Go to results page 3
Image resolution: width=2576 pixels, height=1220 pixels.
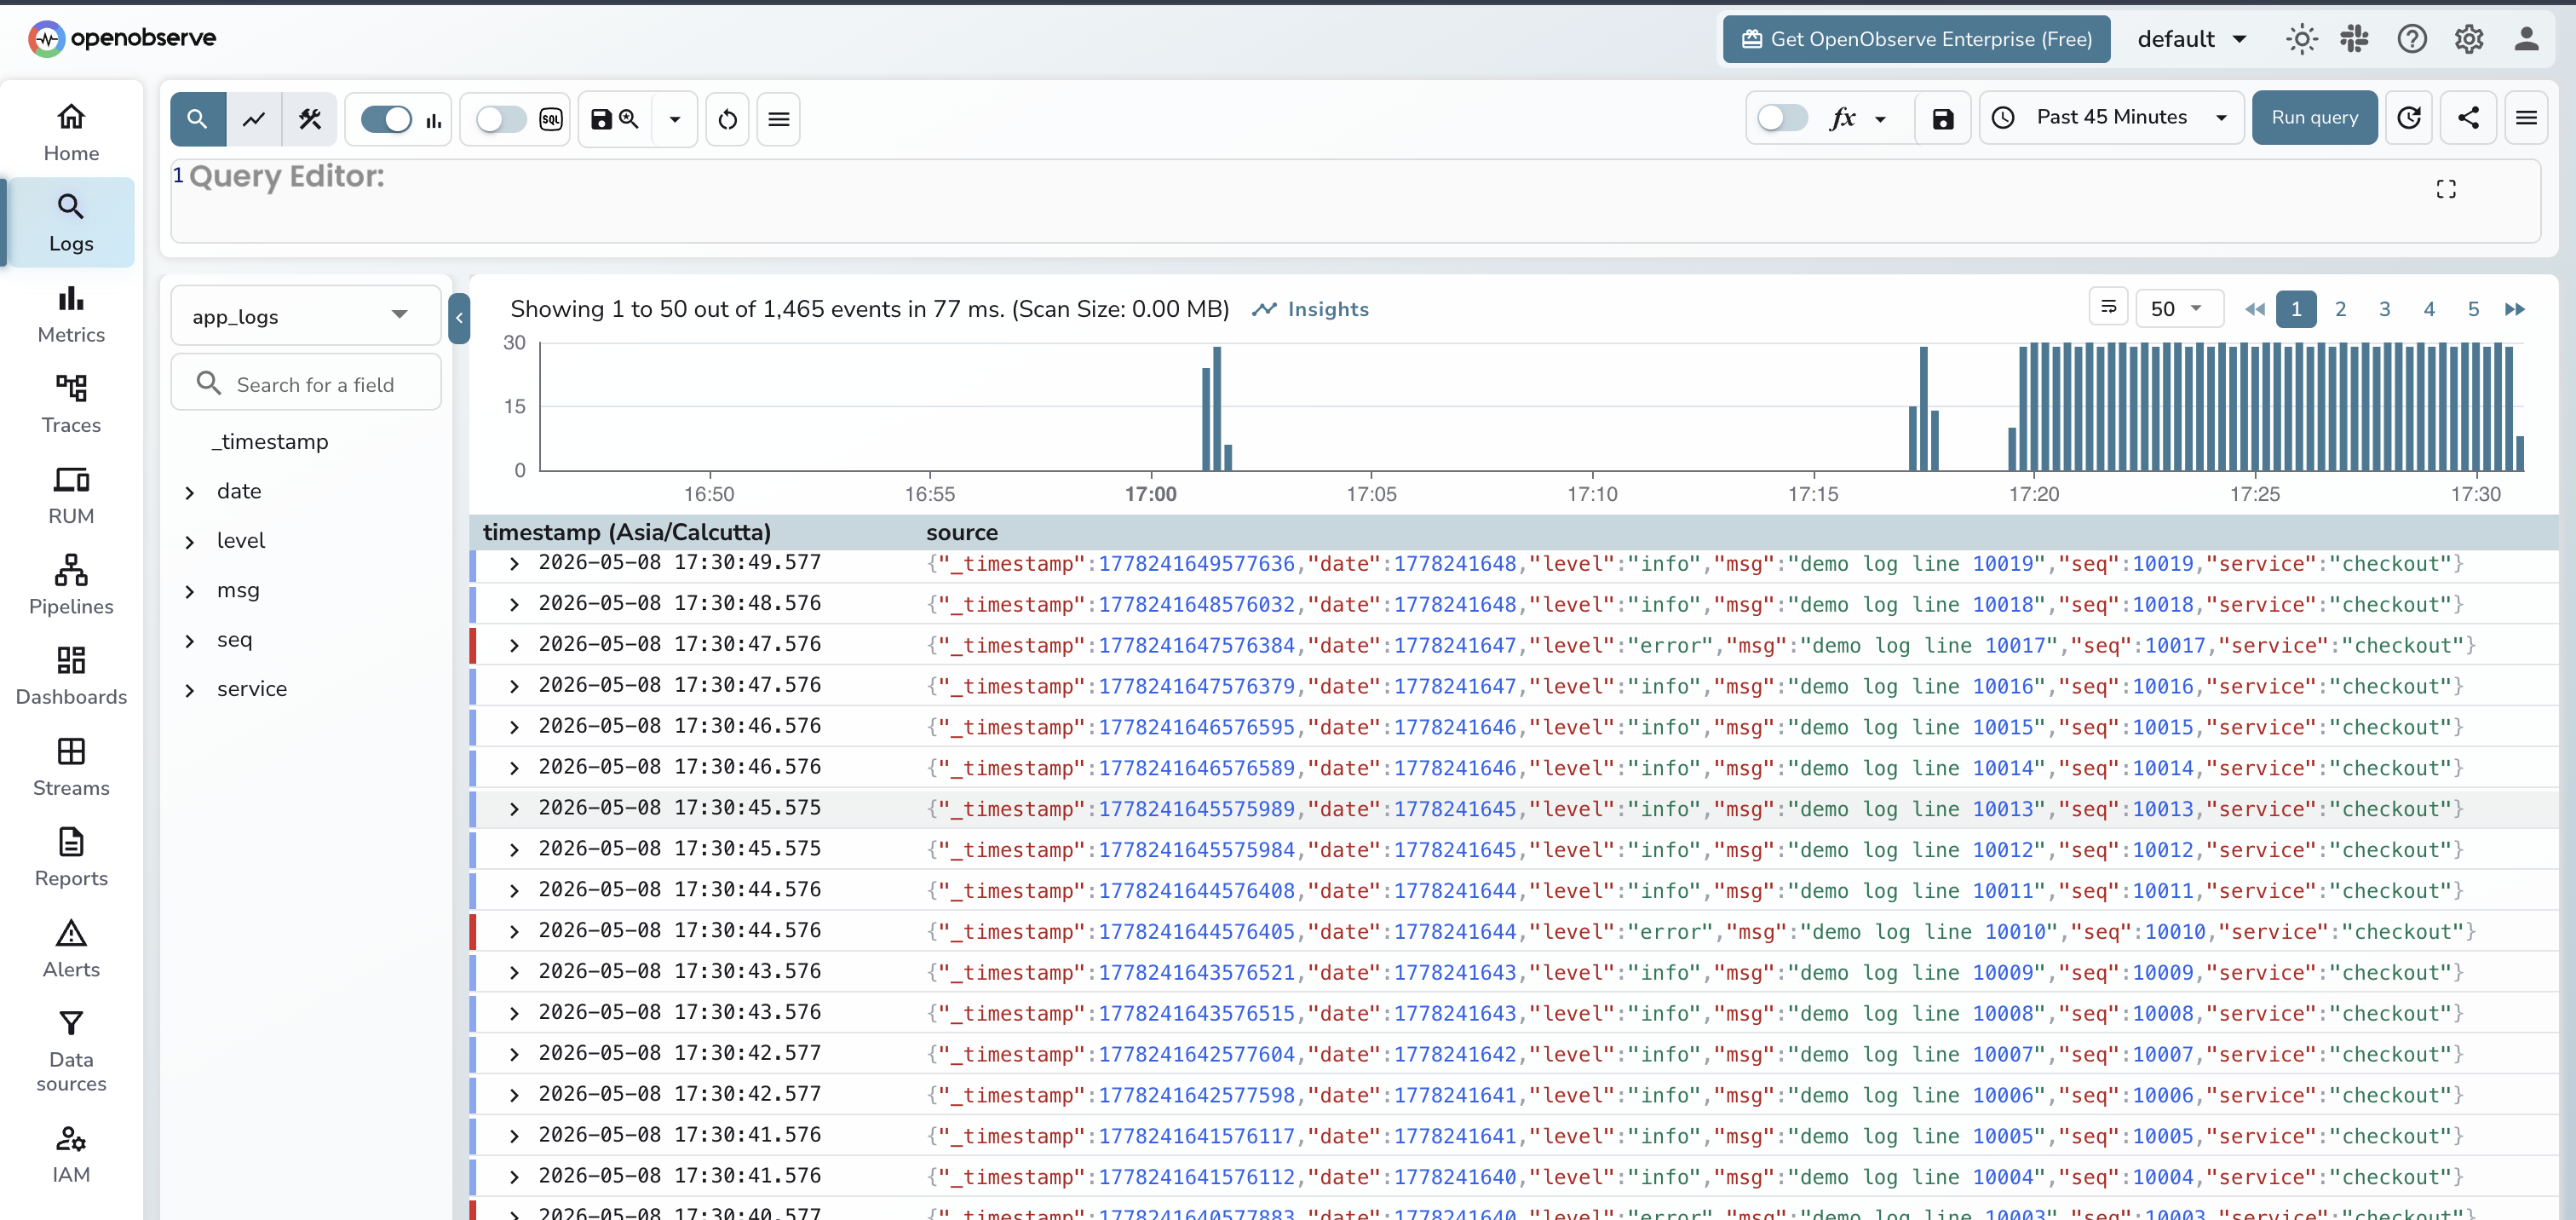point(2384,308)
